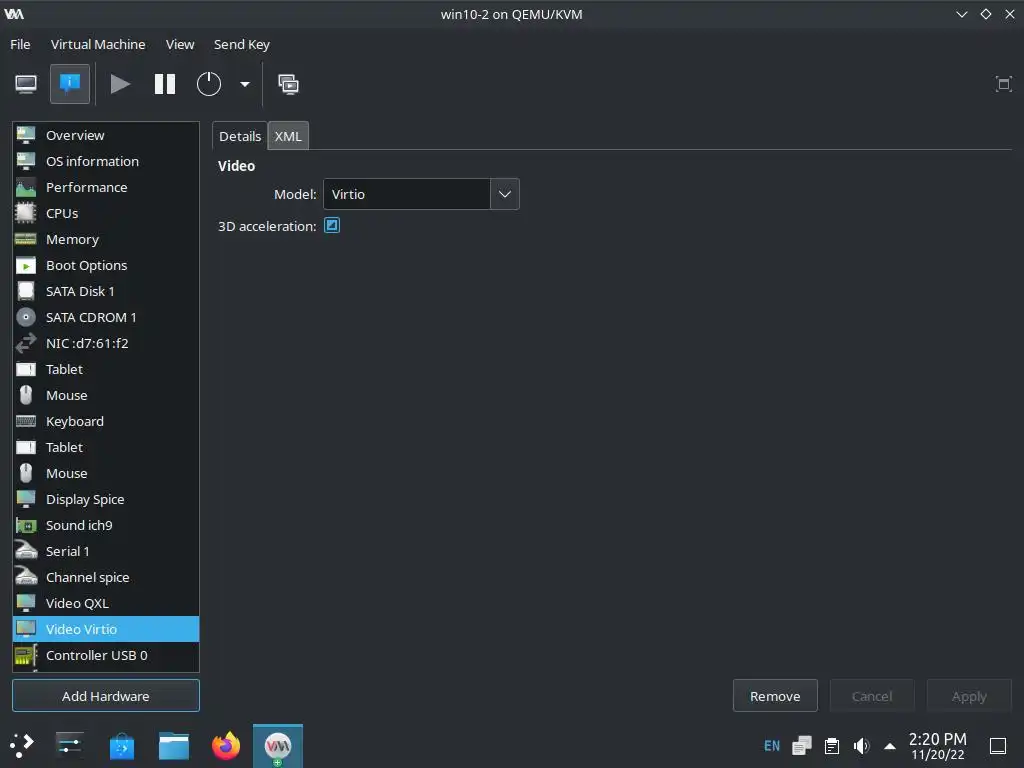Expand the shutdown options arrow
This screenshot has width=1024, height=768.
(x=245, y=84)
